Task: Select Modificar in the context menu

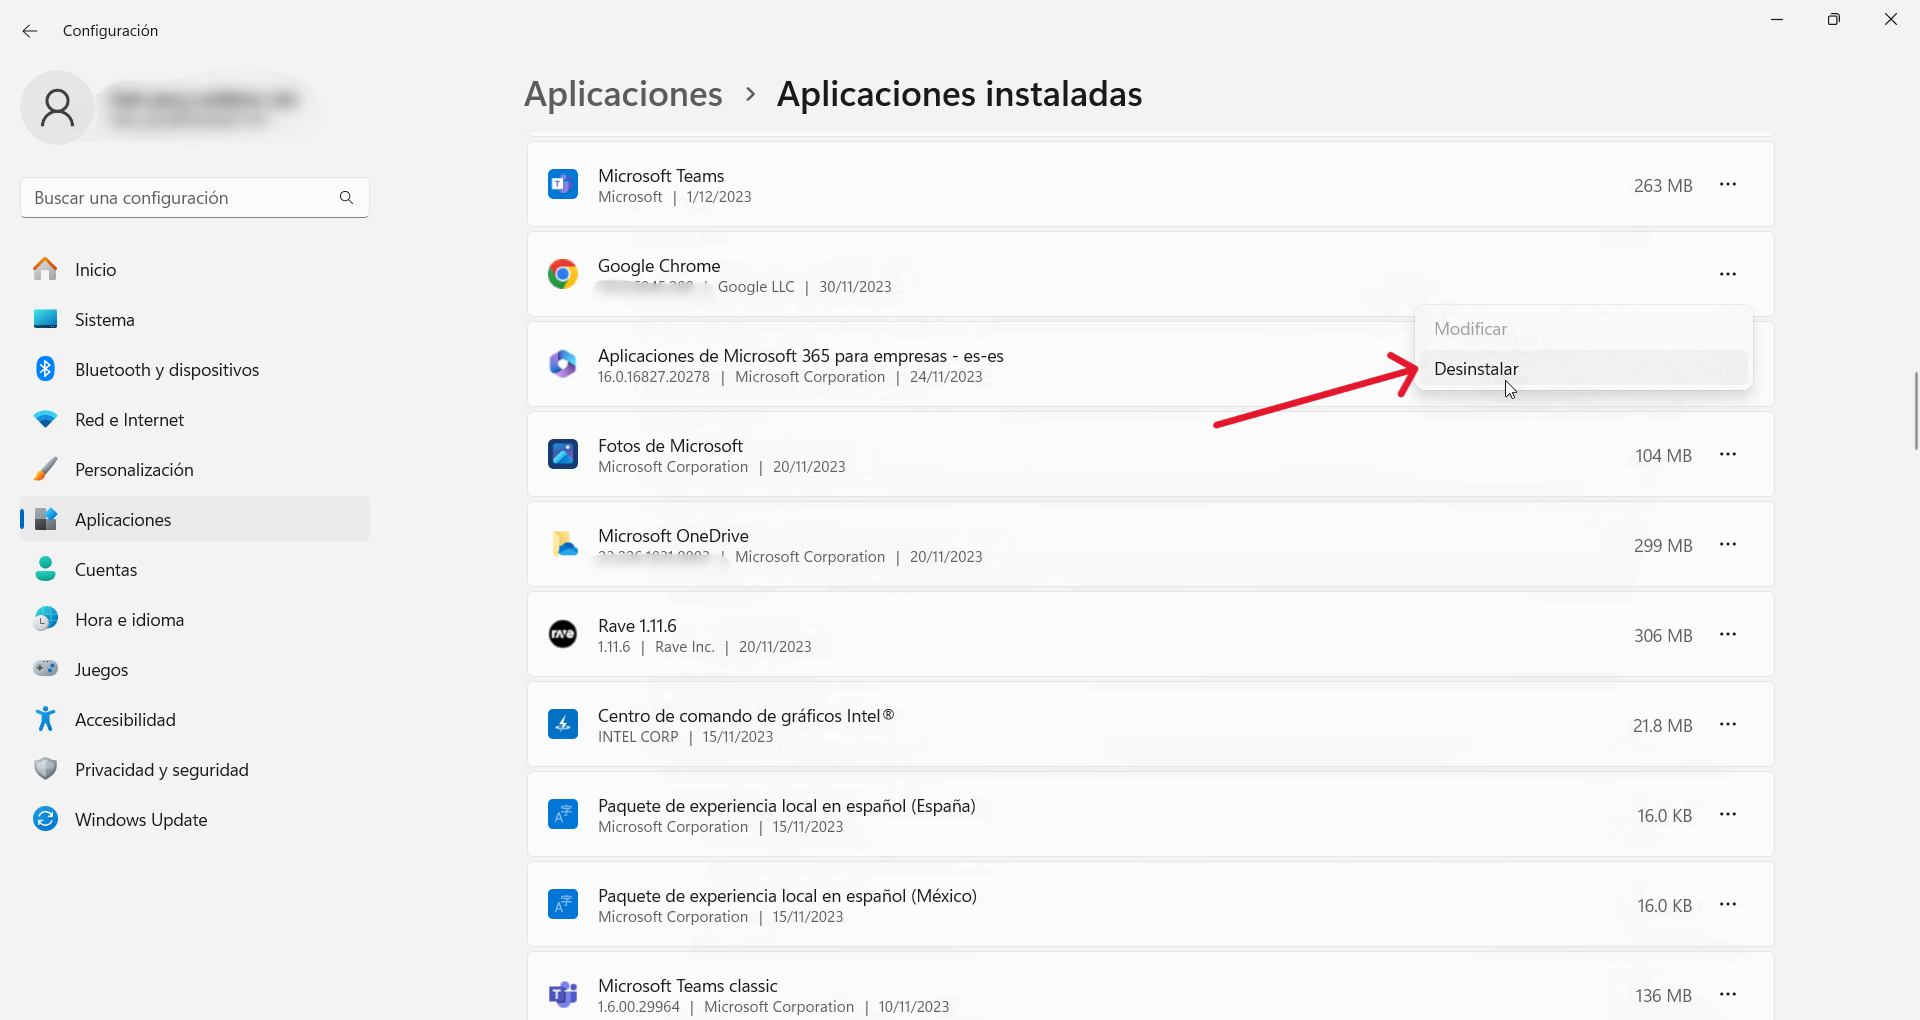Action: pos(1584,329)
